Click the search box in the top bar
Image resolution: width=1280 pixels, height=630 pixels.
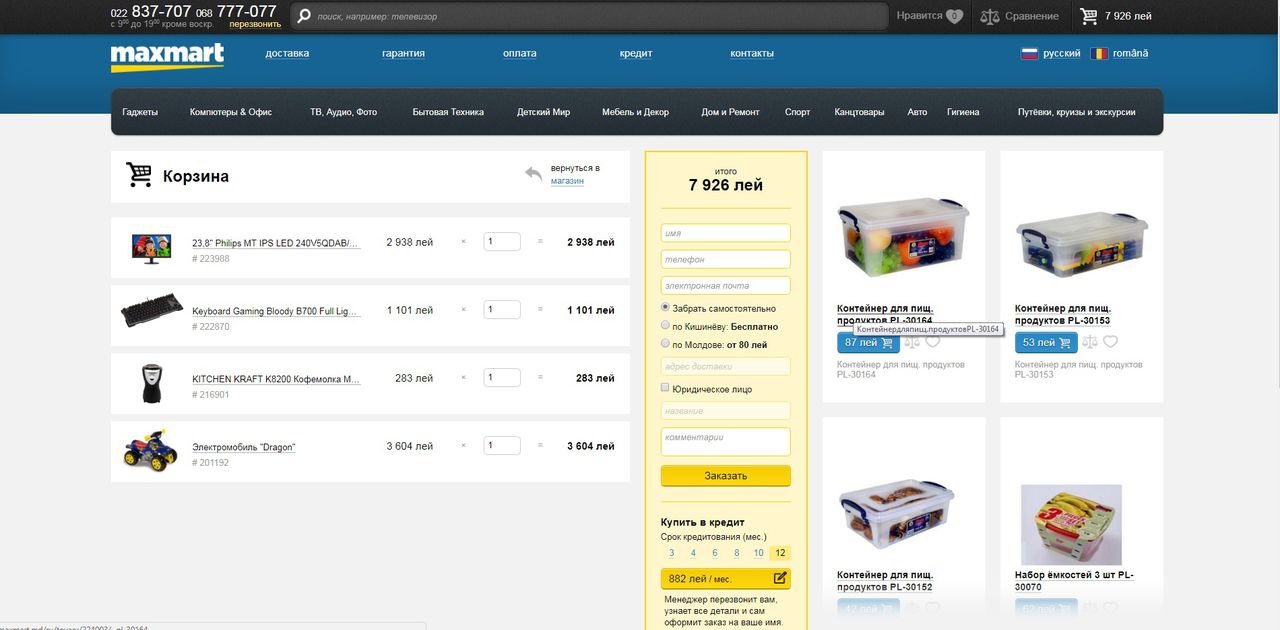589,16
